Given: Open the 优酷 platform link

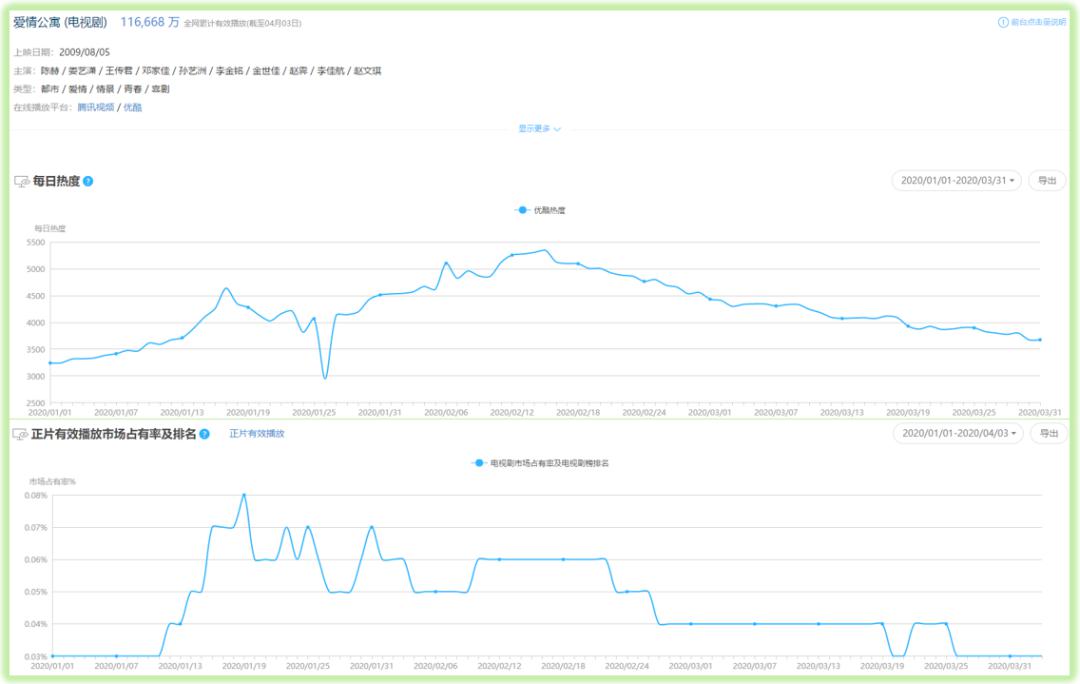Looking at the screenshot, I should point(133,107).
